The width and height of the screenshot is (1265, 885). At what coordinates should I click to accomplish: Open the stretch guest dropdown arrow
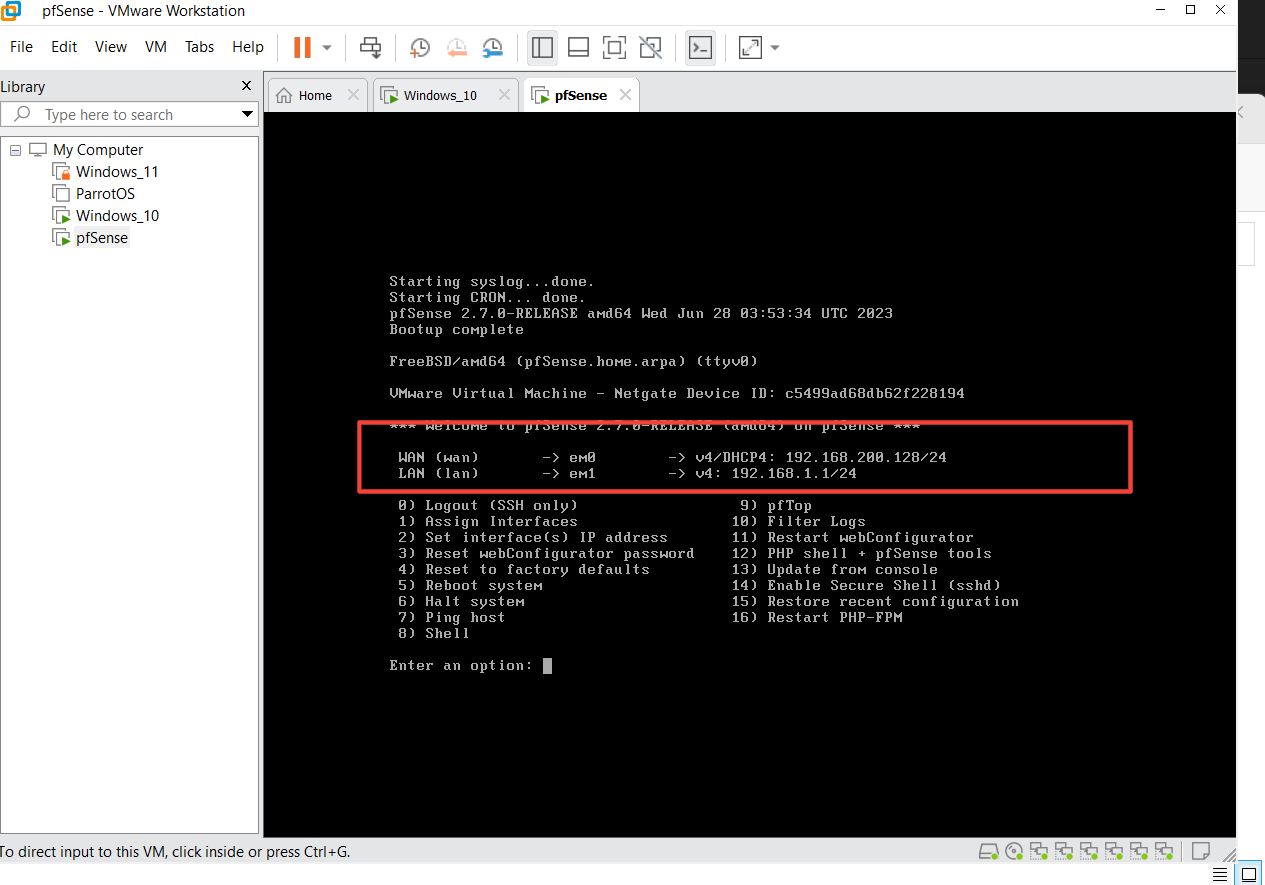[775, 47]
